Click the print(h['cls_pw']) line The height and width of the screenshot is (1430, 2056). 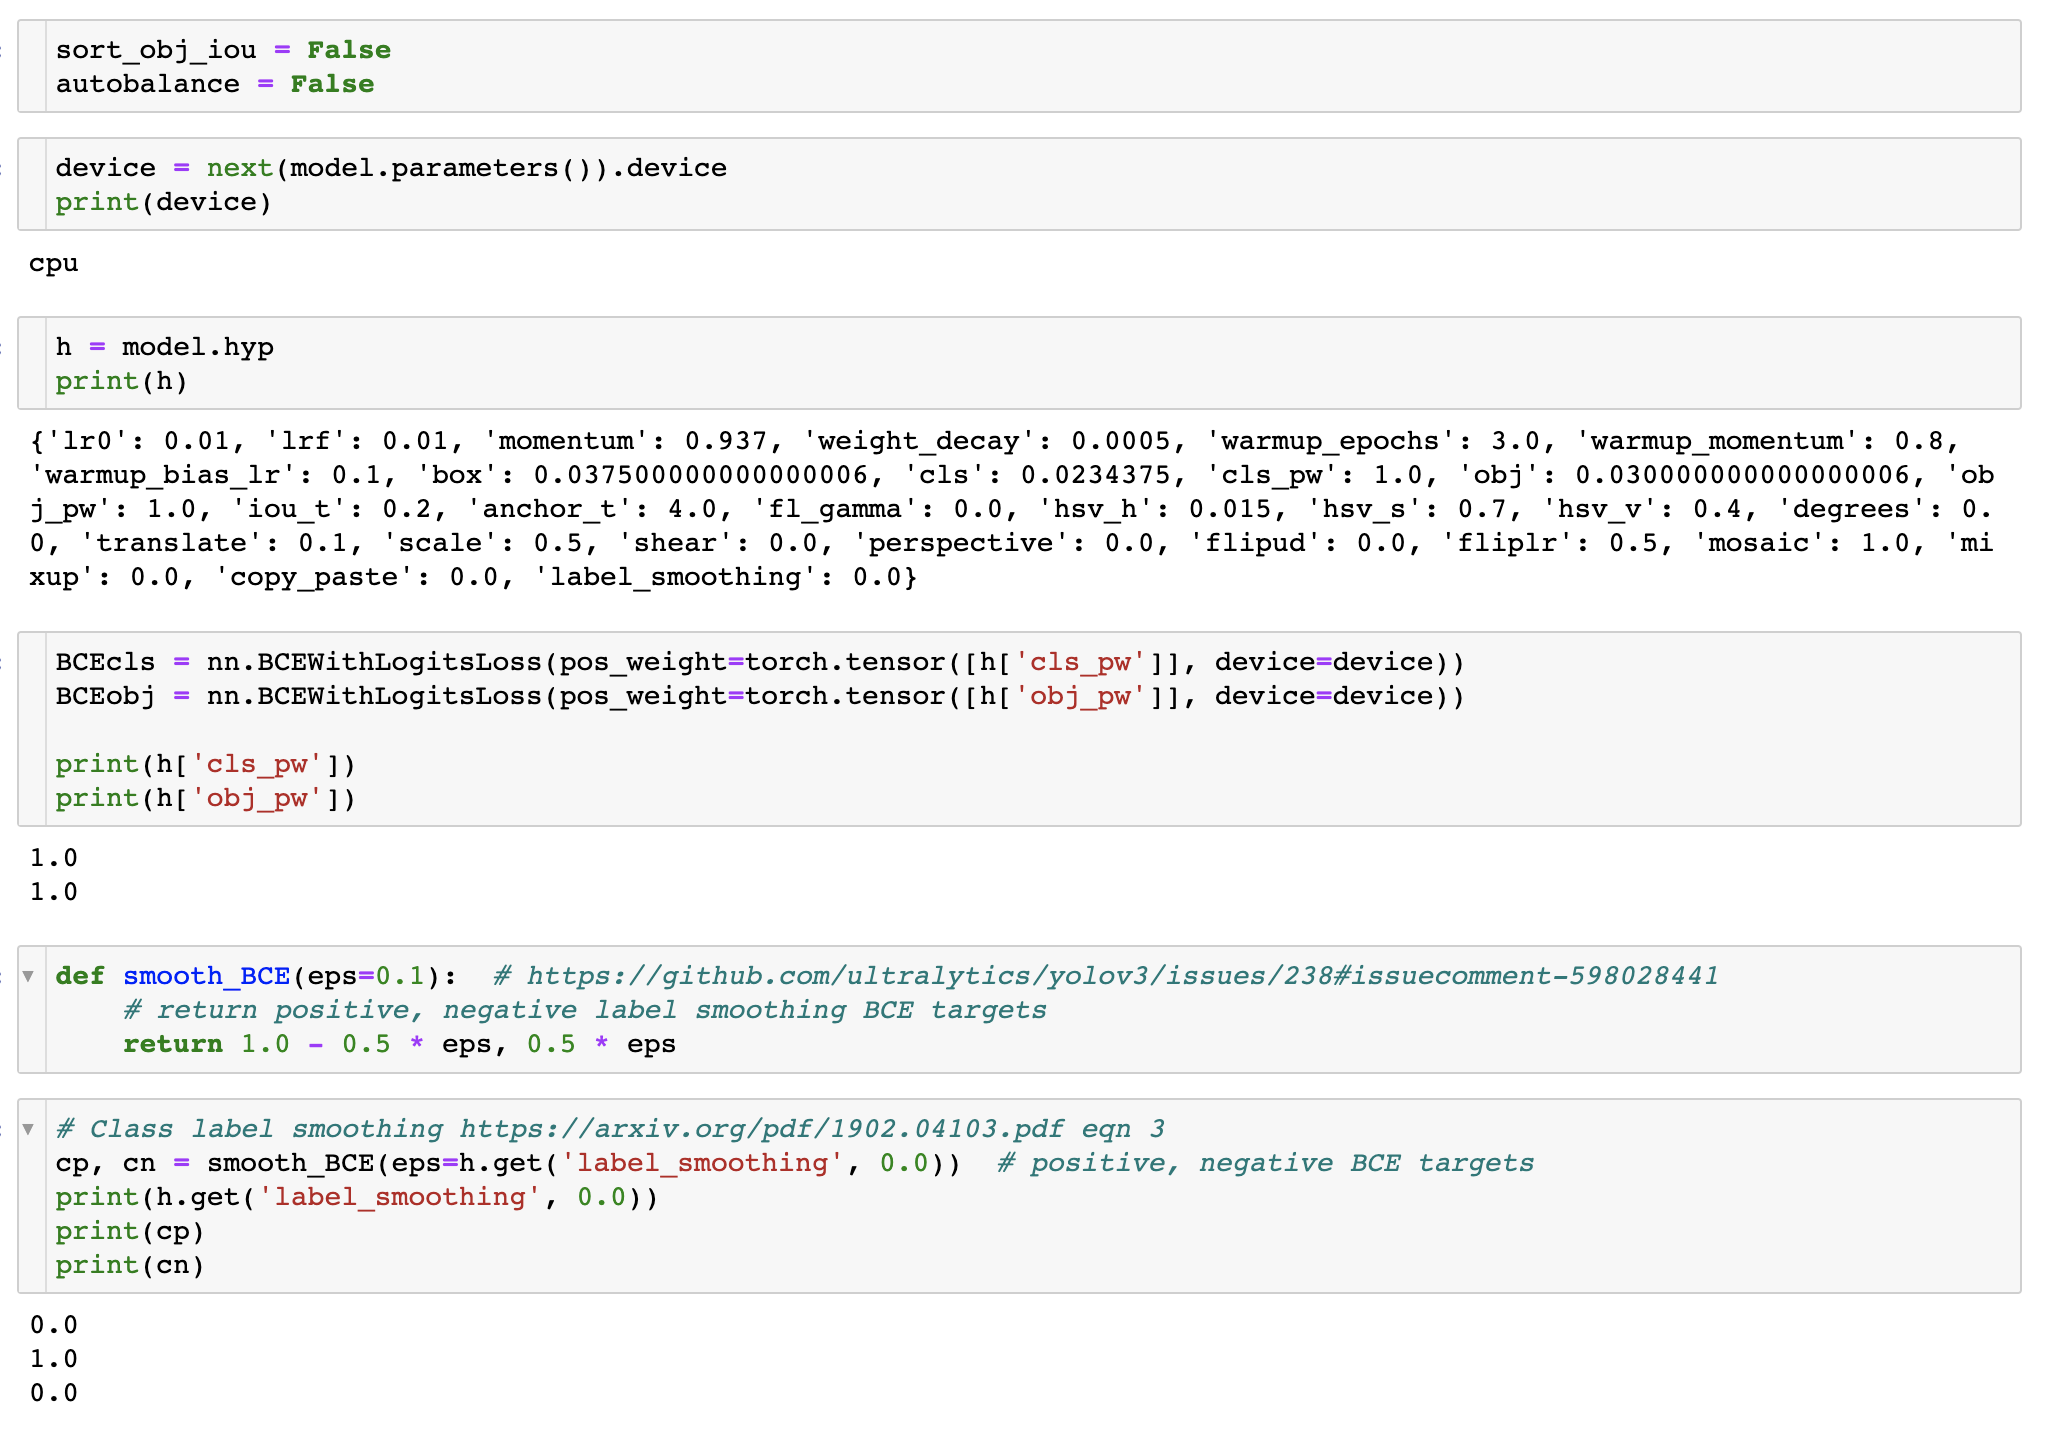click(x=205, y=764)
